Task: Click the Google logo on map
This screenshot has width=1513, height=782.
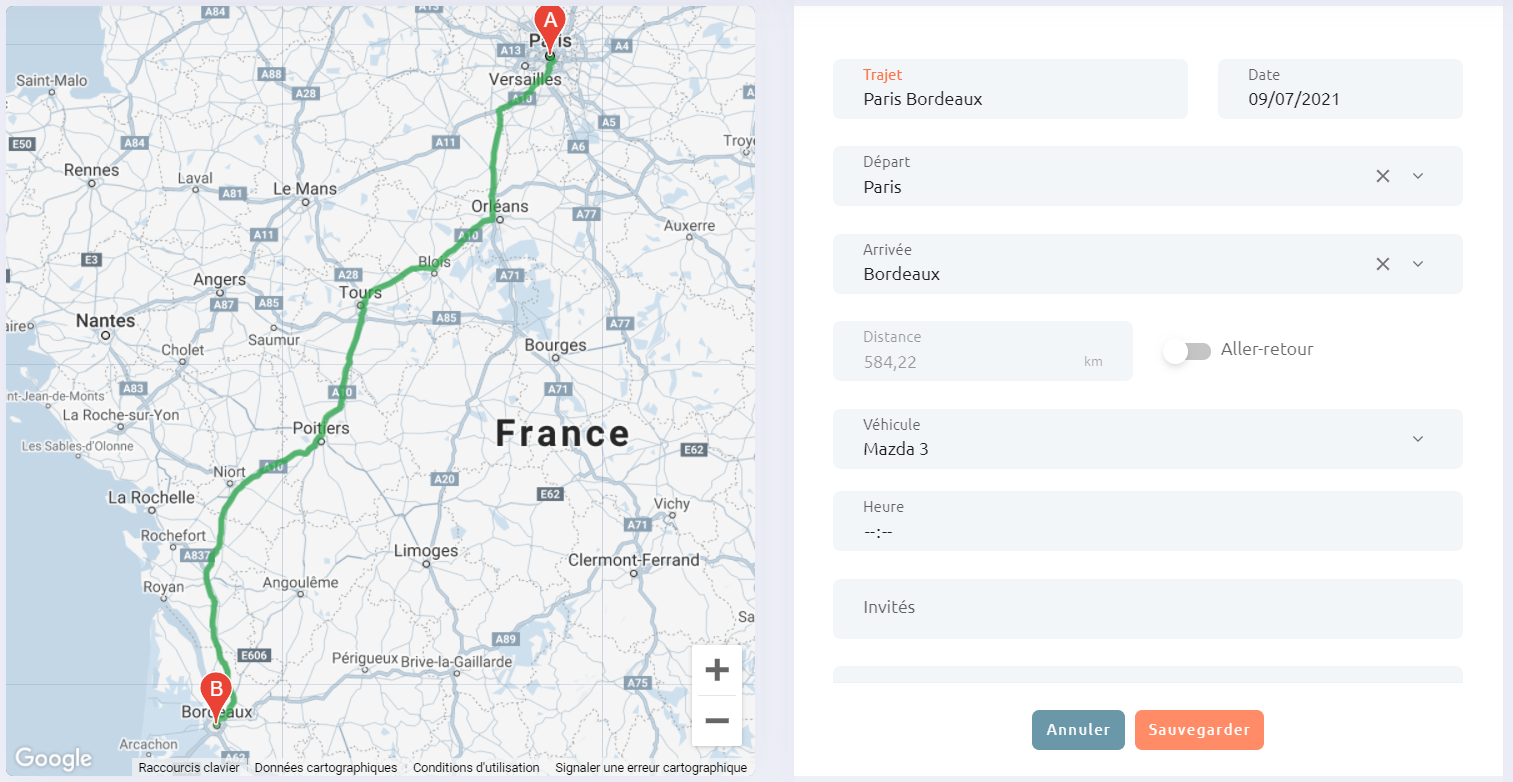Action: click(53, 759)
